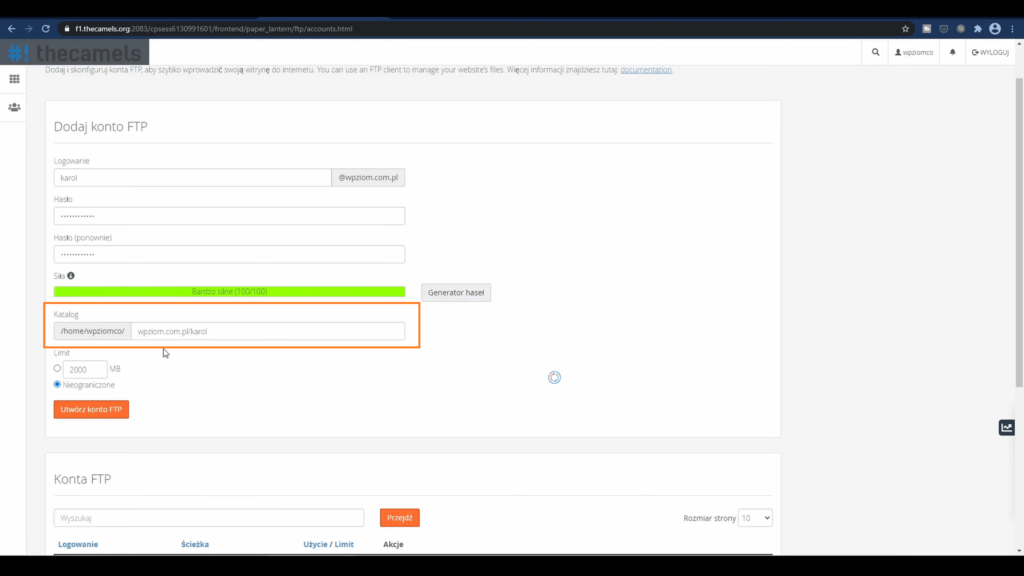Screen dimensions: 1024x576
Task: Sort accounts by Ścieżka column
Action: [195, 545]
